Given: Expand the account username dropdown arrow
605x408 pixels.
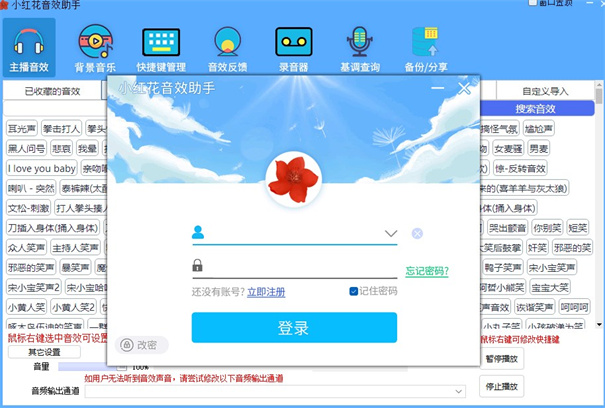Looking at the screenshot, I should coord(390,234).
